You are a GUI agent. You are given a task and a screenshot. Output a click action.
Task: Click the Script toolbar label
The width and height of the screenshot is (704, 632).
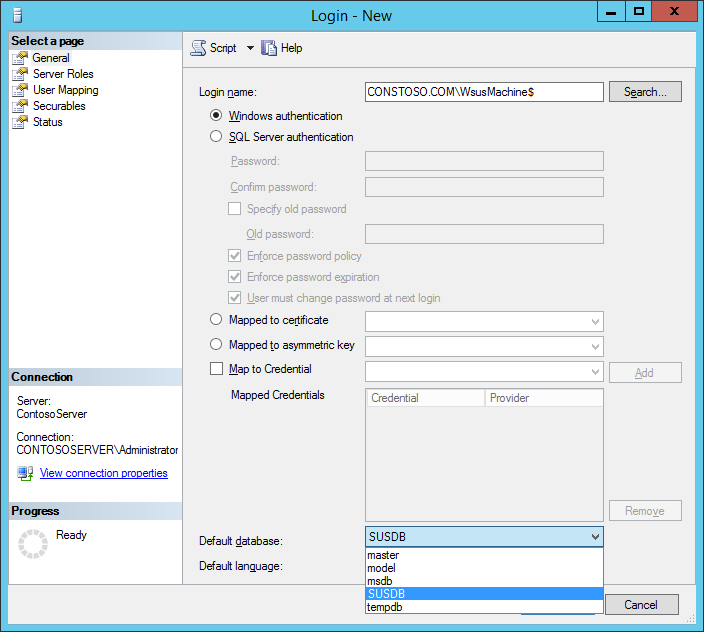point(223,48)
